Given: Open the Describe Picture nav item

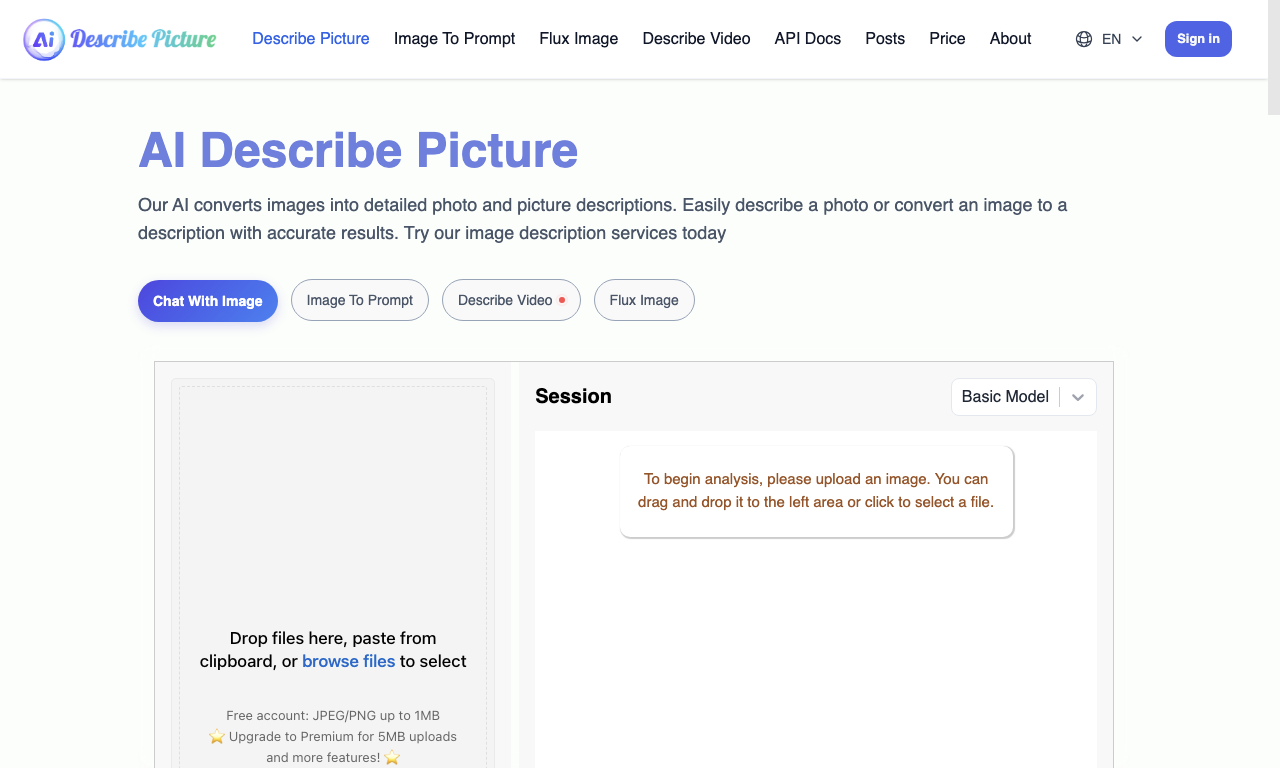Looking at the screenshot, I should coord(311,39).
